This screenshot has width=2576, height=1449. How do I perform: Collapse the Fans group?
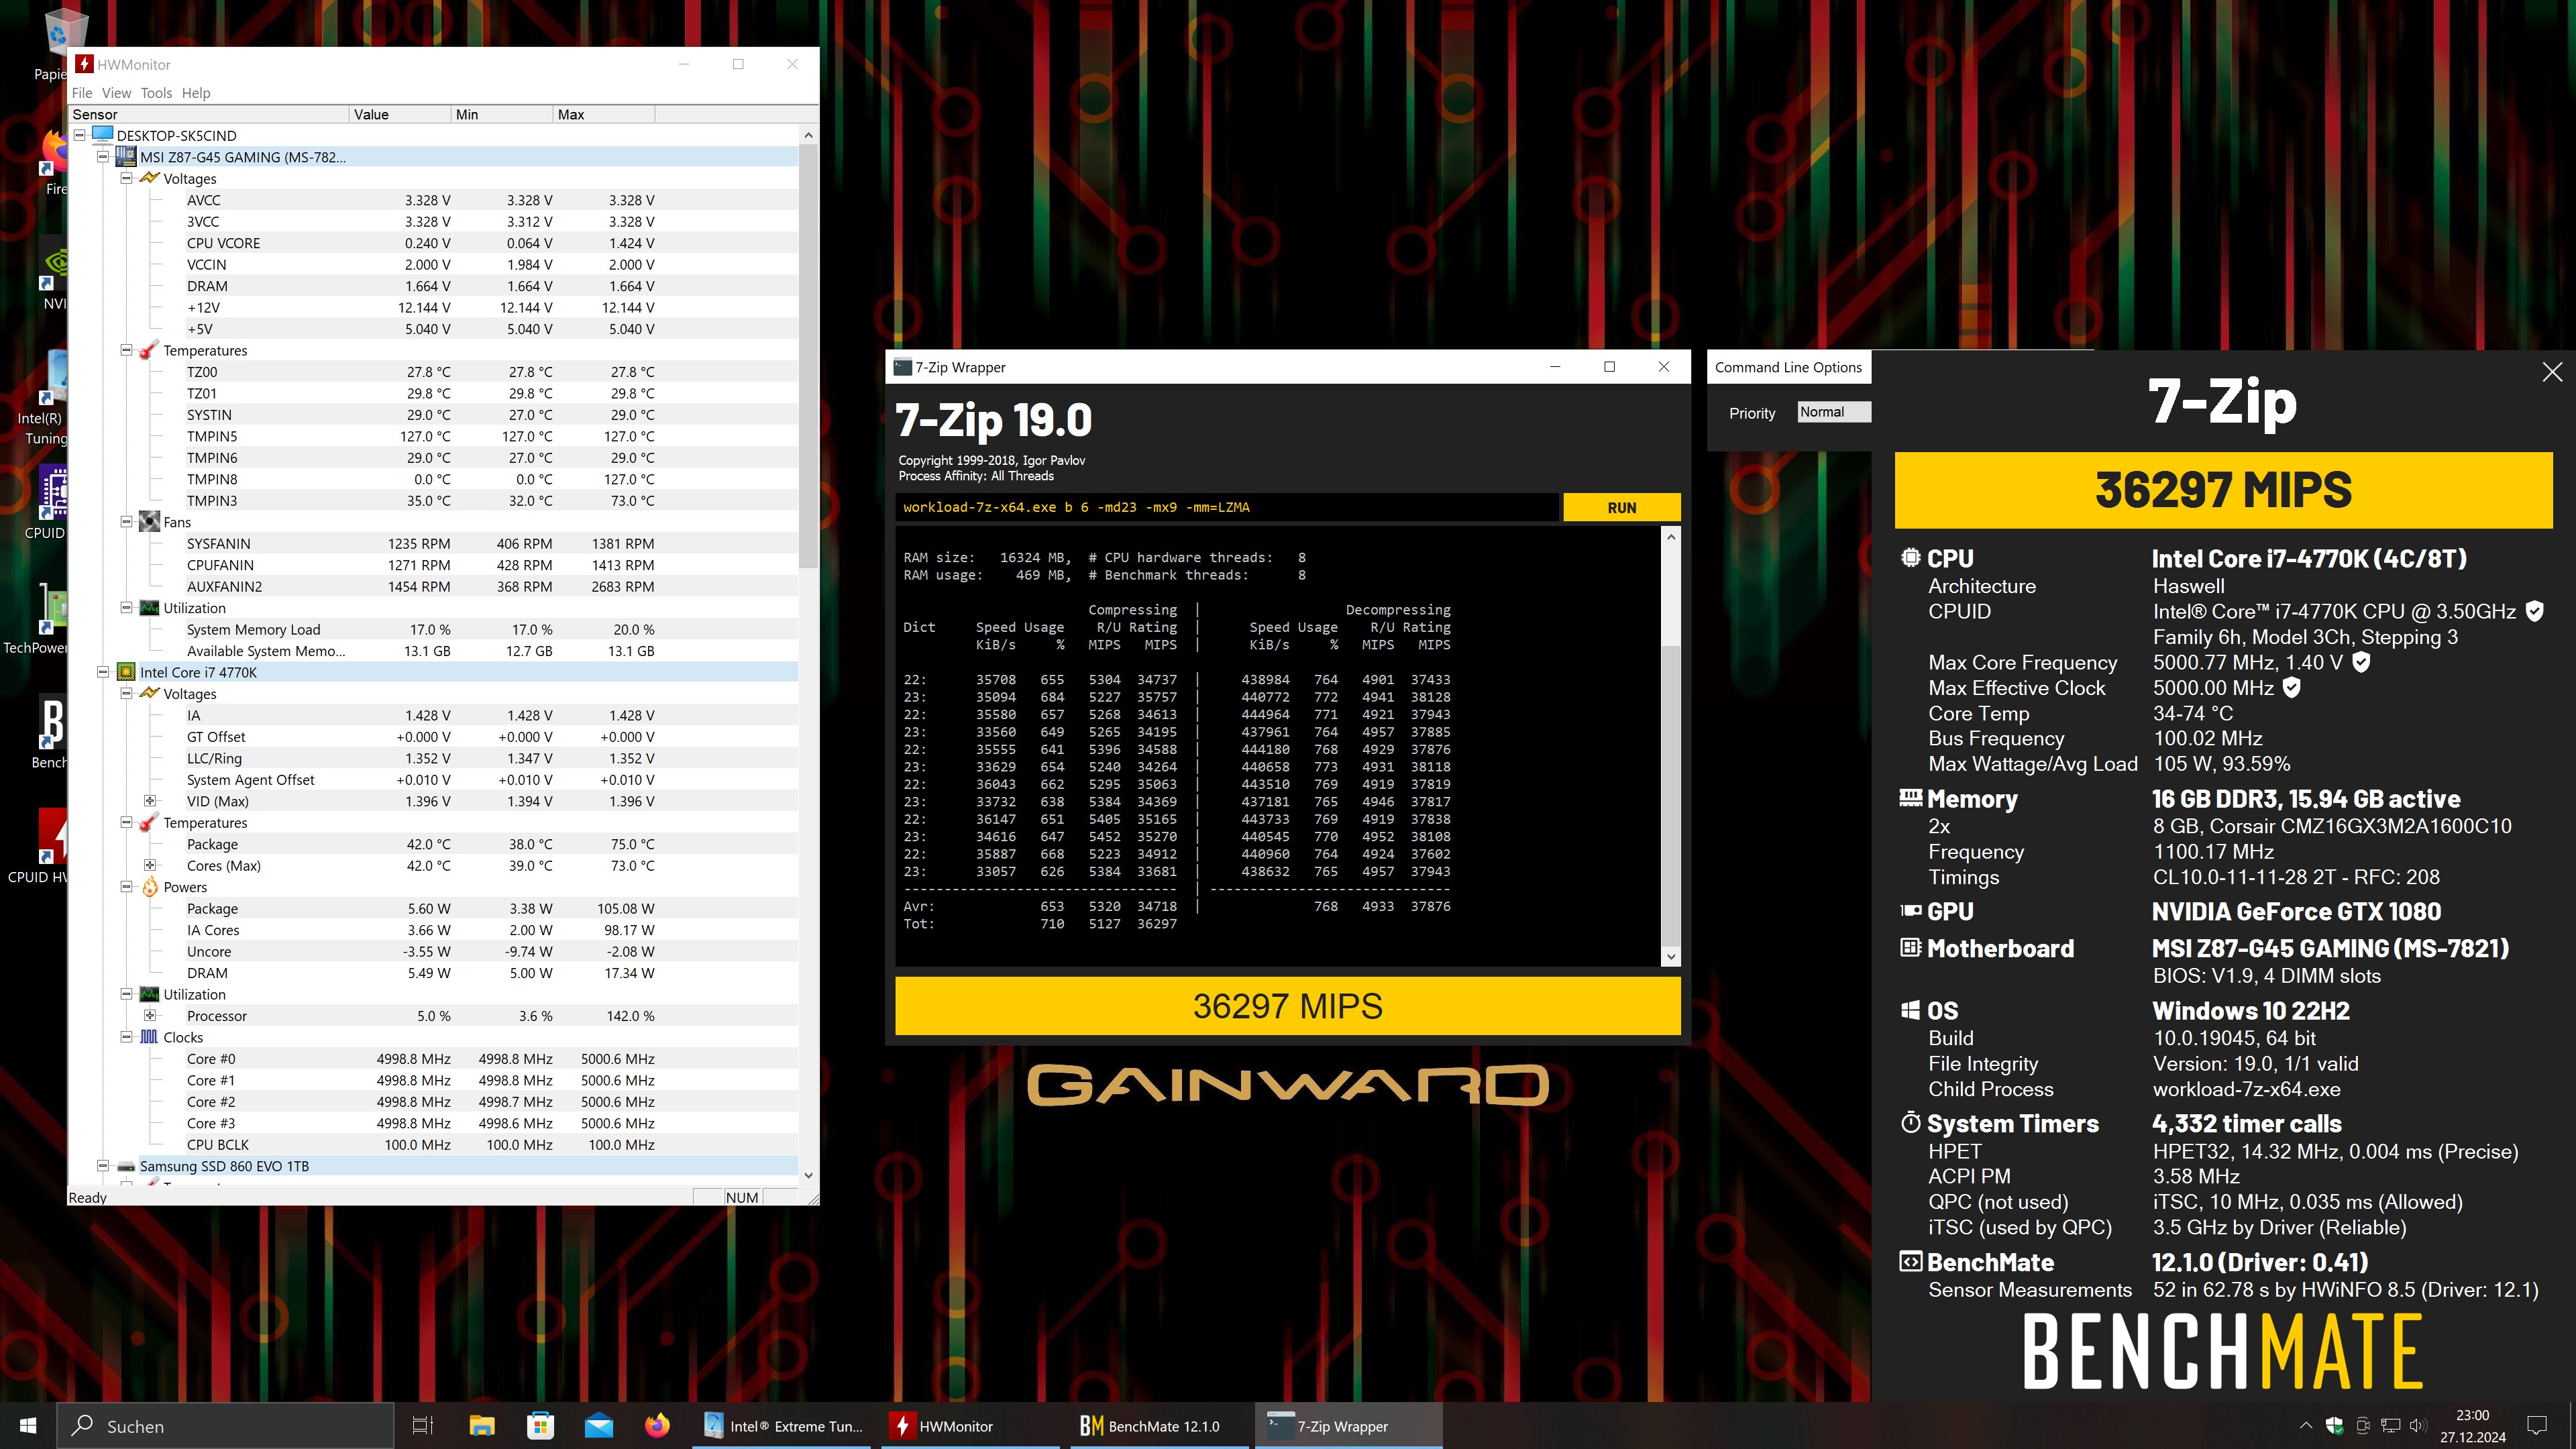(x=126, y=522)
